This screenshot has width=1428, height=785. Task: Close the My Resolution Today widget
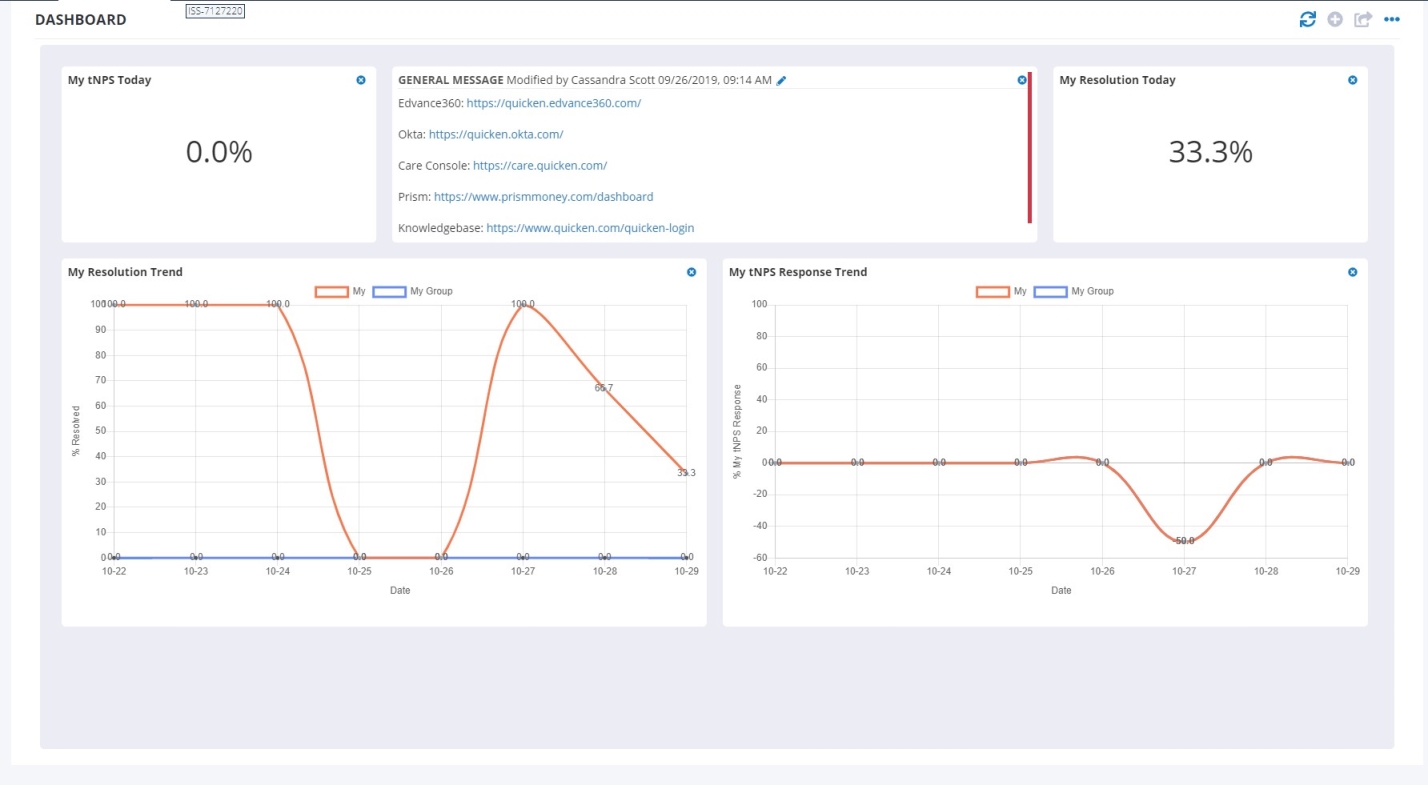(x=1352, y=80)
